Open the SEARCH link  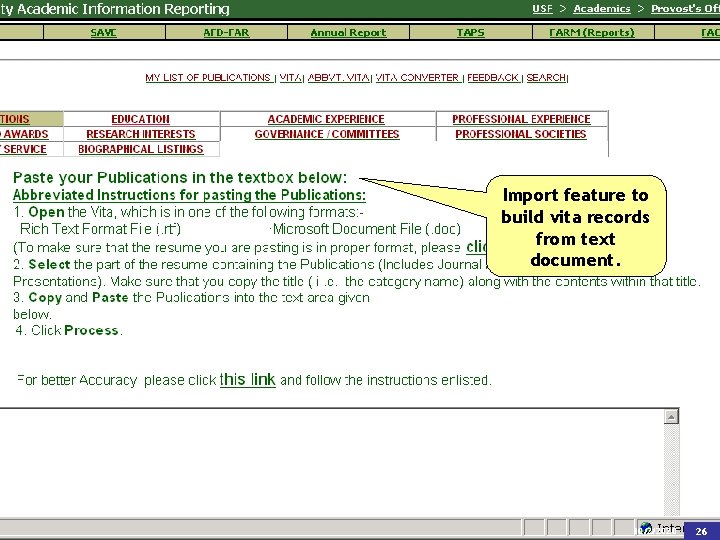click(x=546, y=78)
